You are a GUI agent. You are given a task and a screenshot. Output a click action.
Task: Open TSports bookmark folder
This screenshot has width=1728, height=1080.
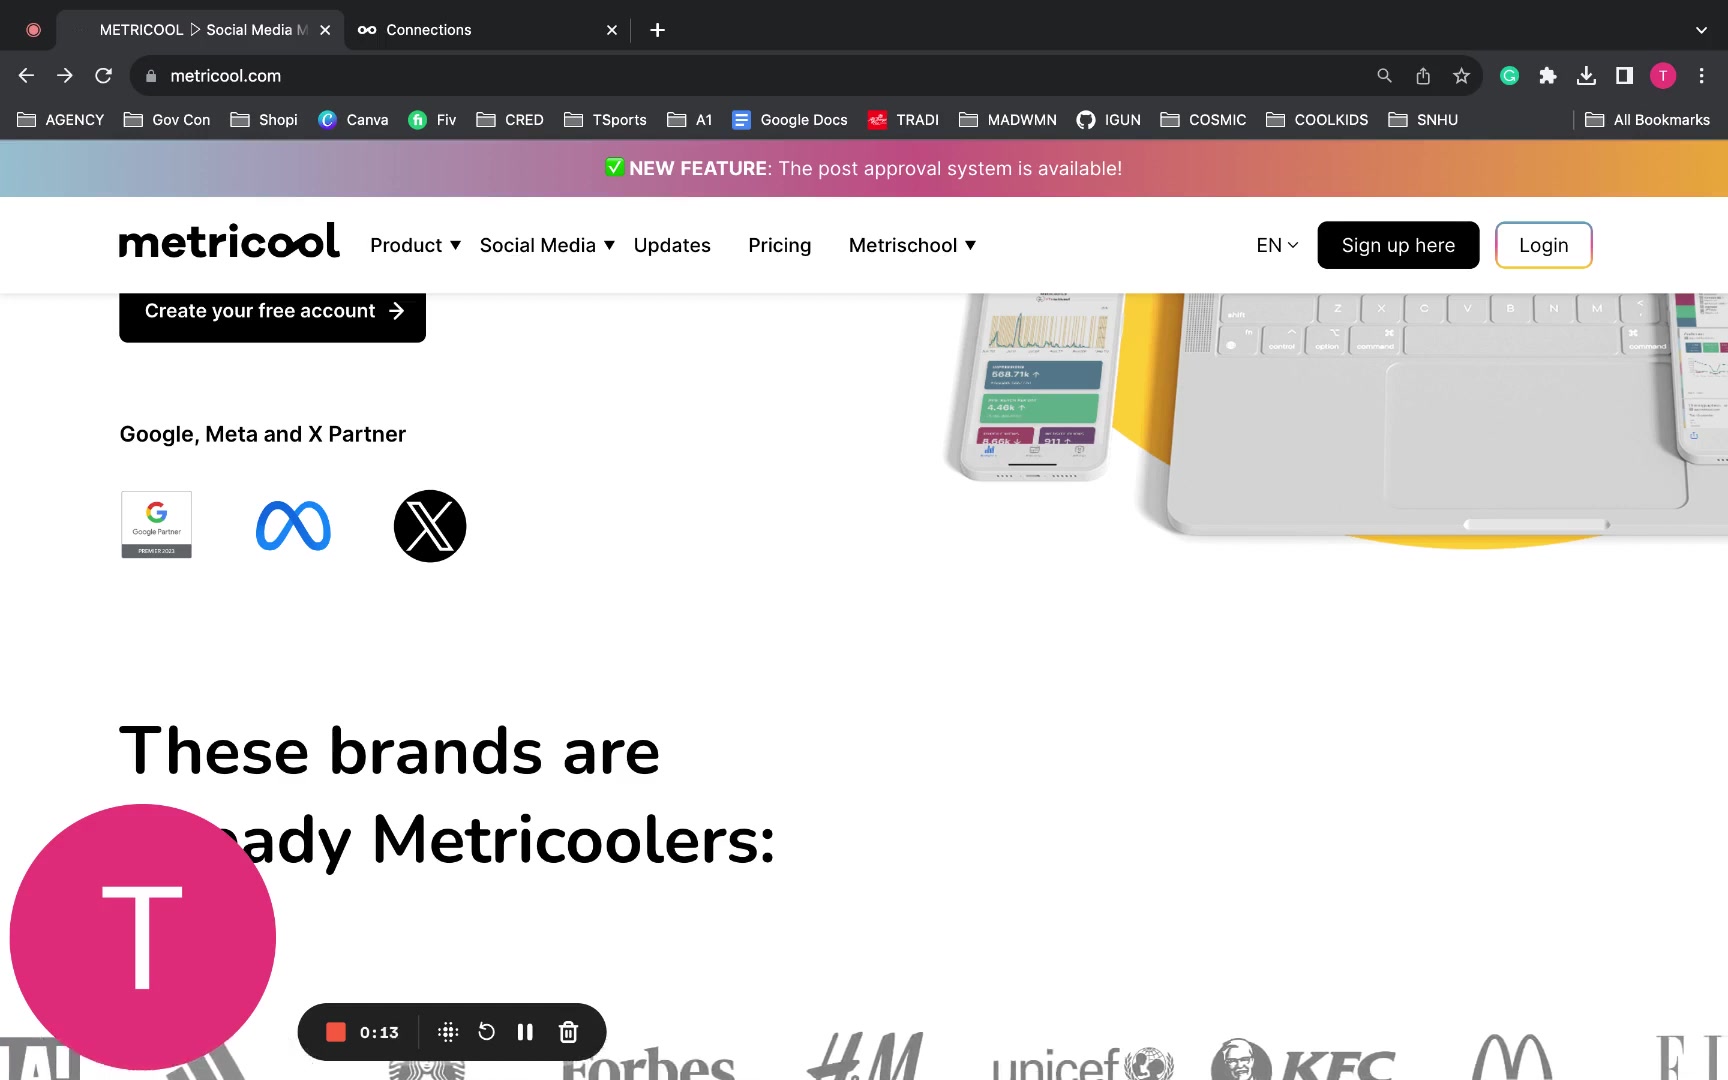[605, 119]
